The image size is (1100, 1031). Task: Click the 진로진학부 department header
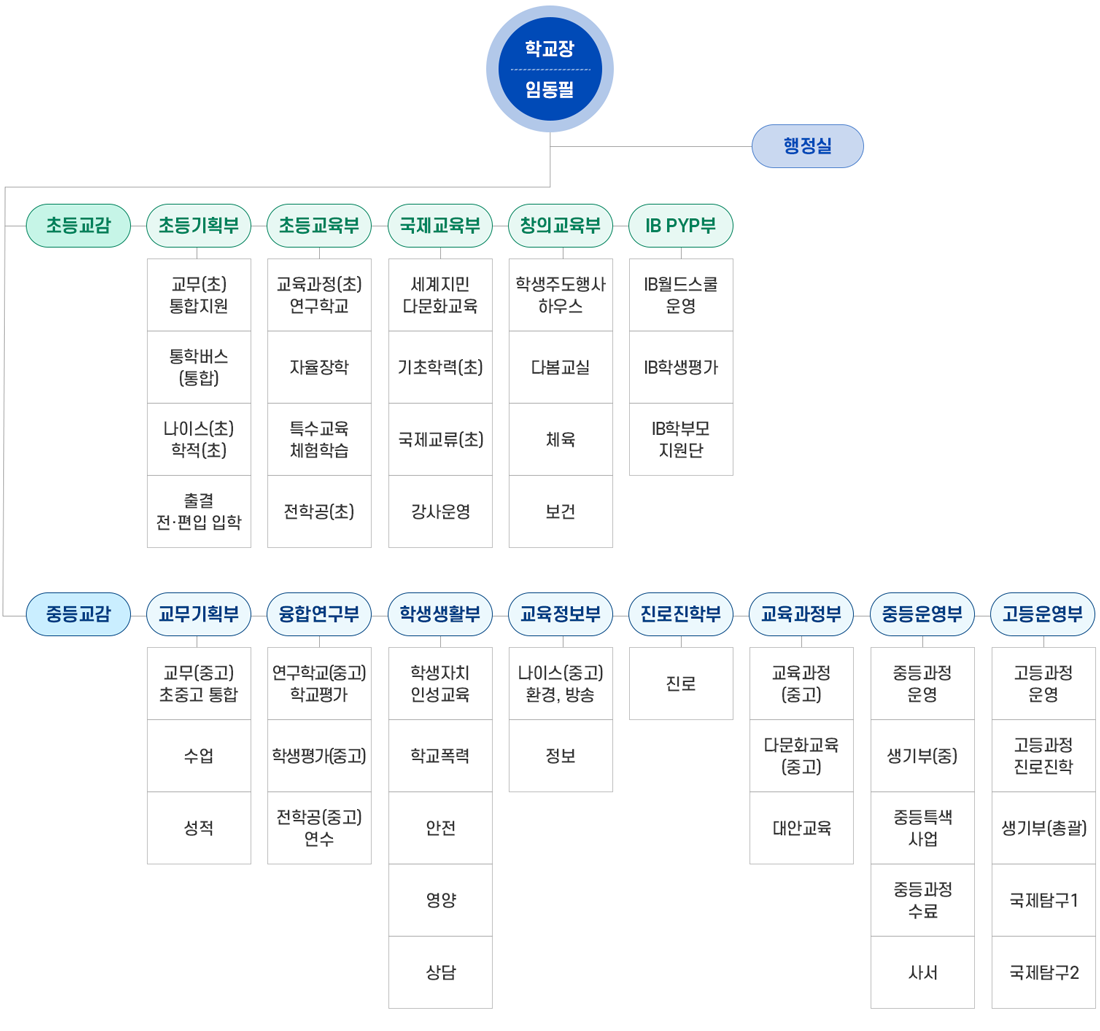680,614
